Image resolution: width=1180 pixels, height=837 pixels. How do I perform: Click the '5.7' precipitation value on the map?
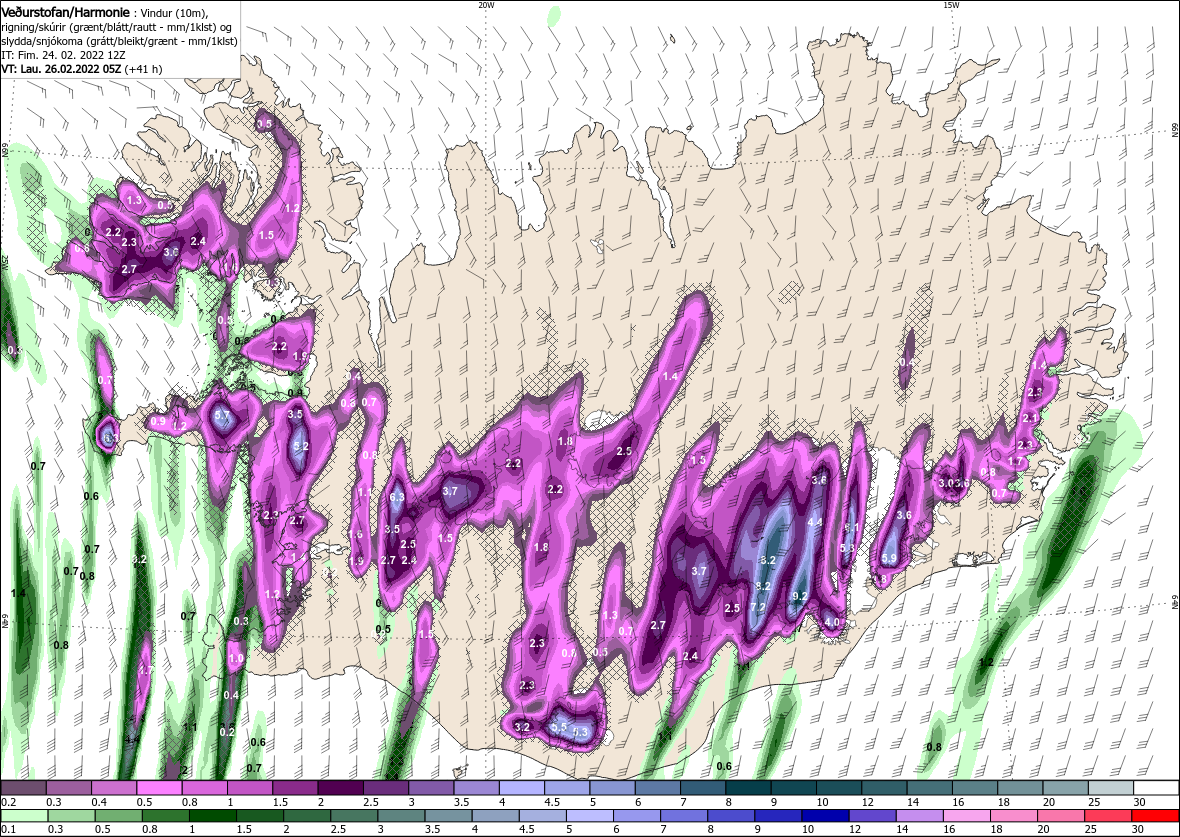point(222,415)
